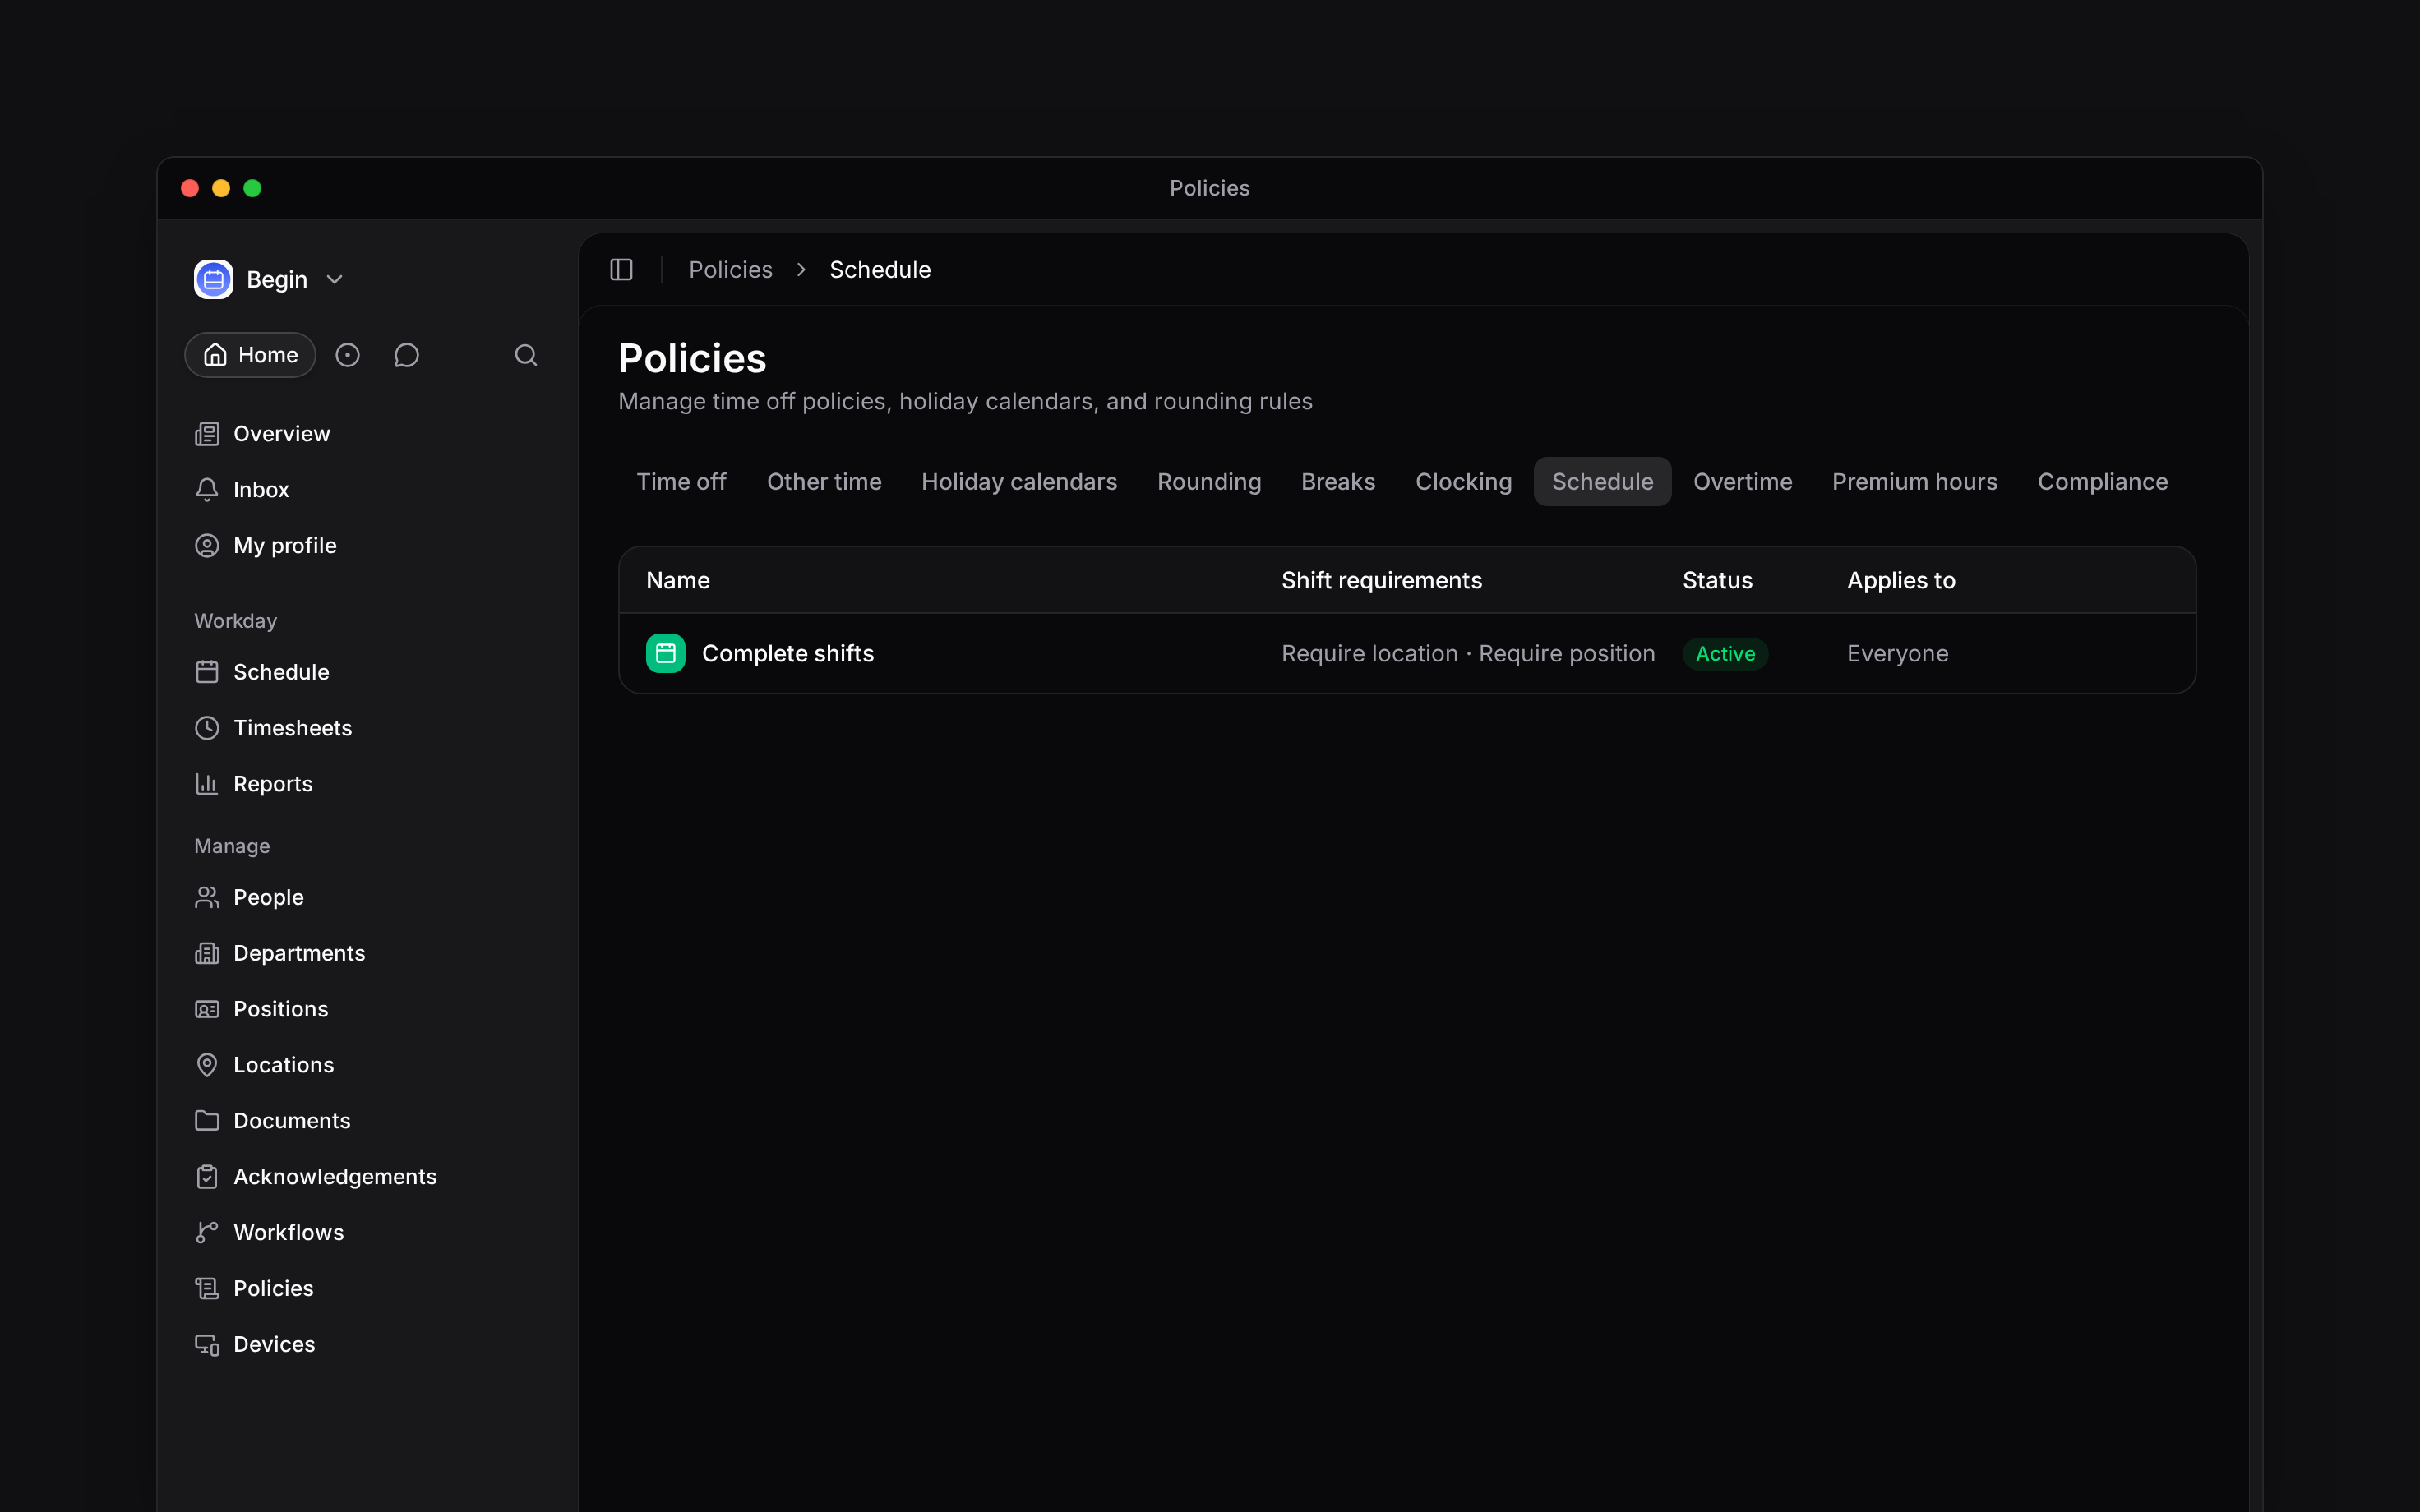Click the Applies to column header
This screenshot has height=1512, width=2420.
coord(1901,581)
